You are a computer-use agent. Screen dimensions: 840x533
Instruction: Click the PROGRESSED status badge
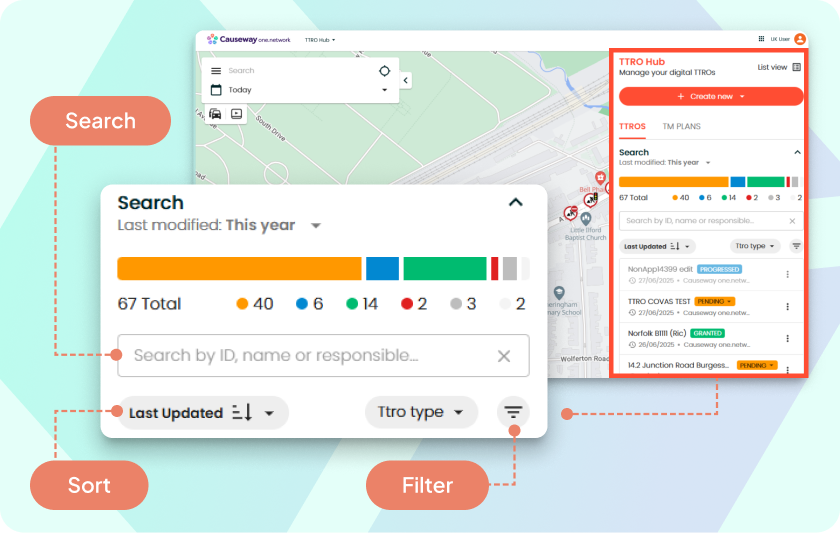coord(719,269)
